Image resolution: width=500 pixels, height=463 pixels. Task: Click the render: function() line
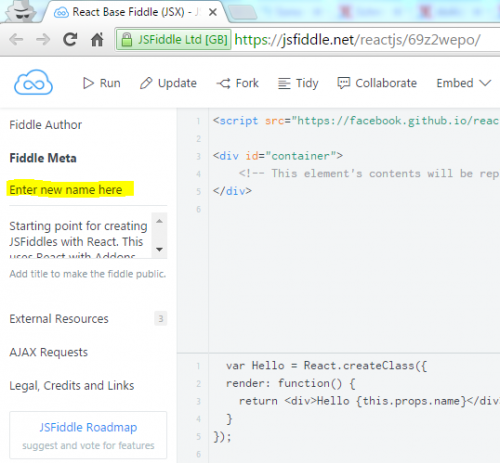click(x=291, y=383)
